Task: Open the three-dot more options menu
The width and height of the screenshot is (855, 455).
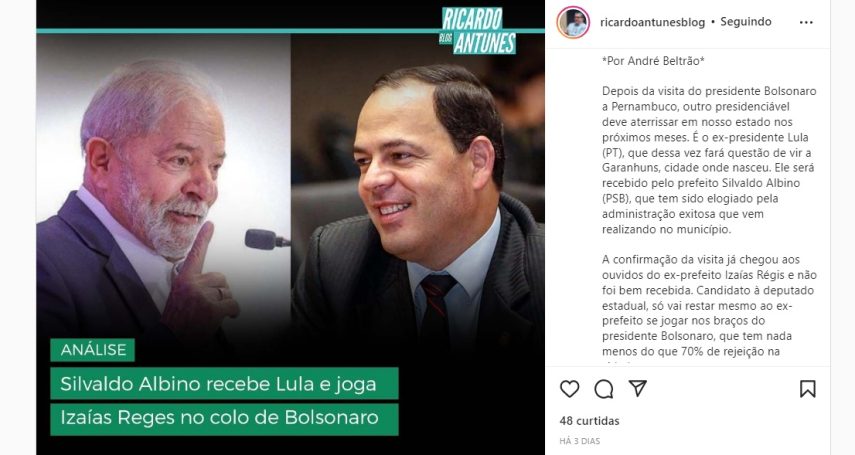Action: (x=806, y=22)
